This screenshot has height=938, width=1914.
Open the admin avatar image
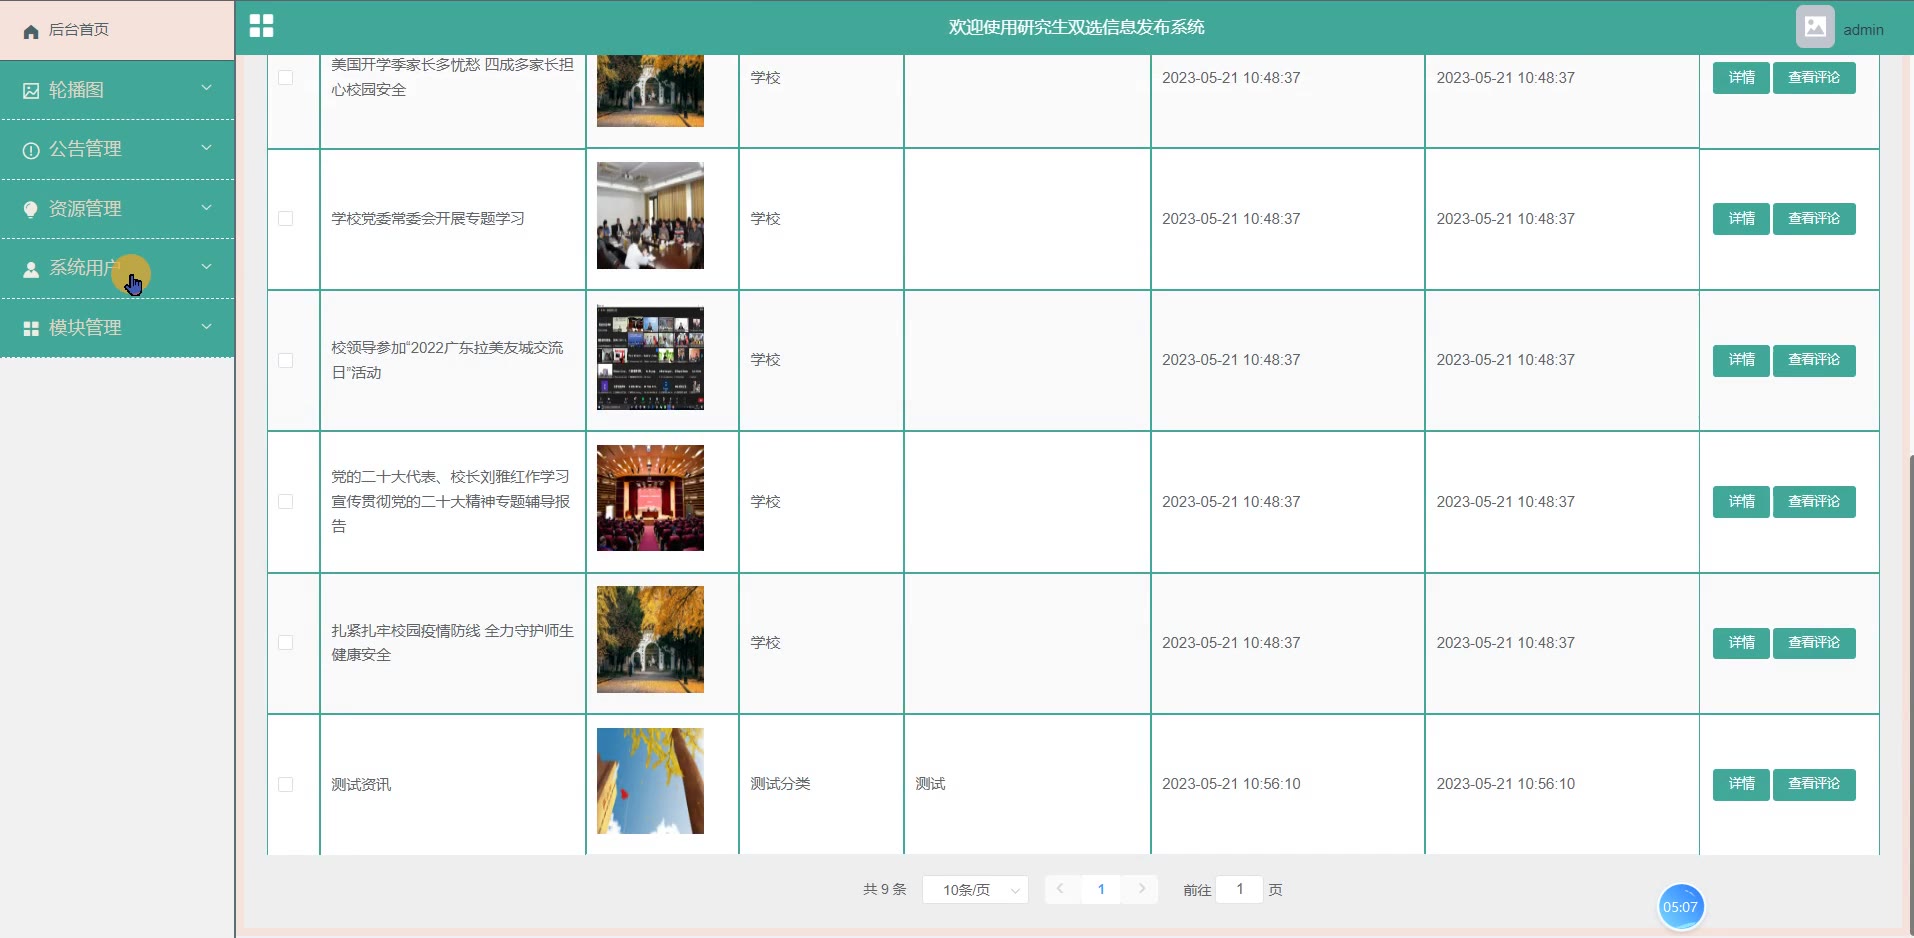coord(1815,27)
